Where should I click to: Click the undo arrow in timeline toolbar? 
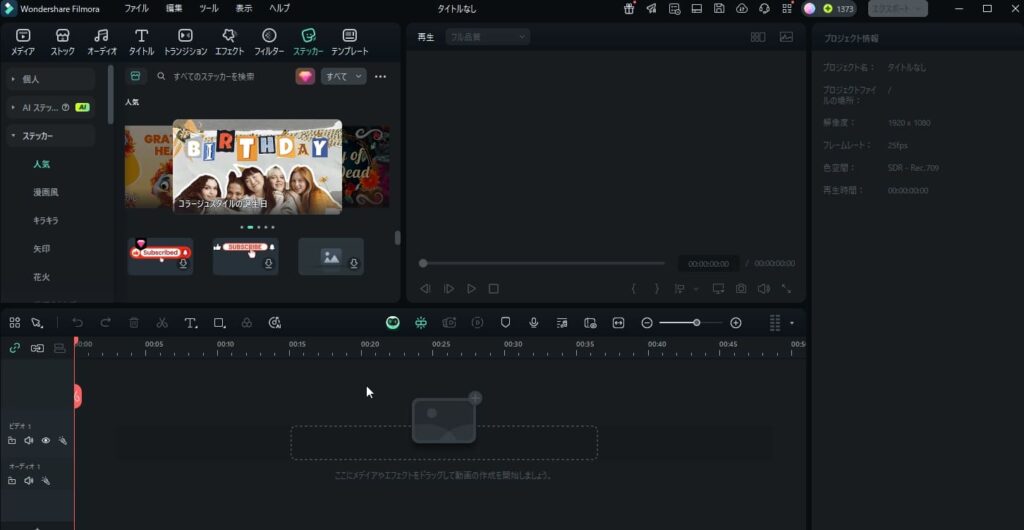point(78,322)
